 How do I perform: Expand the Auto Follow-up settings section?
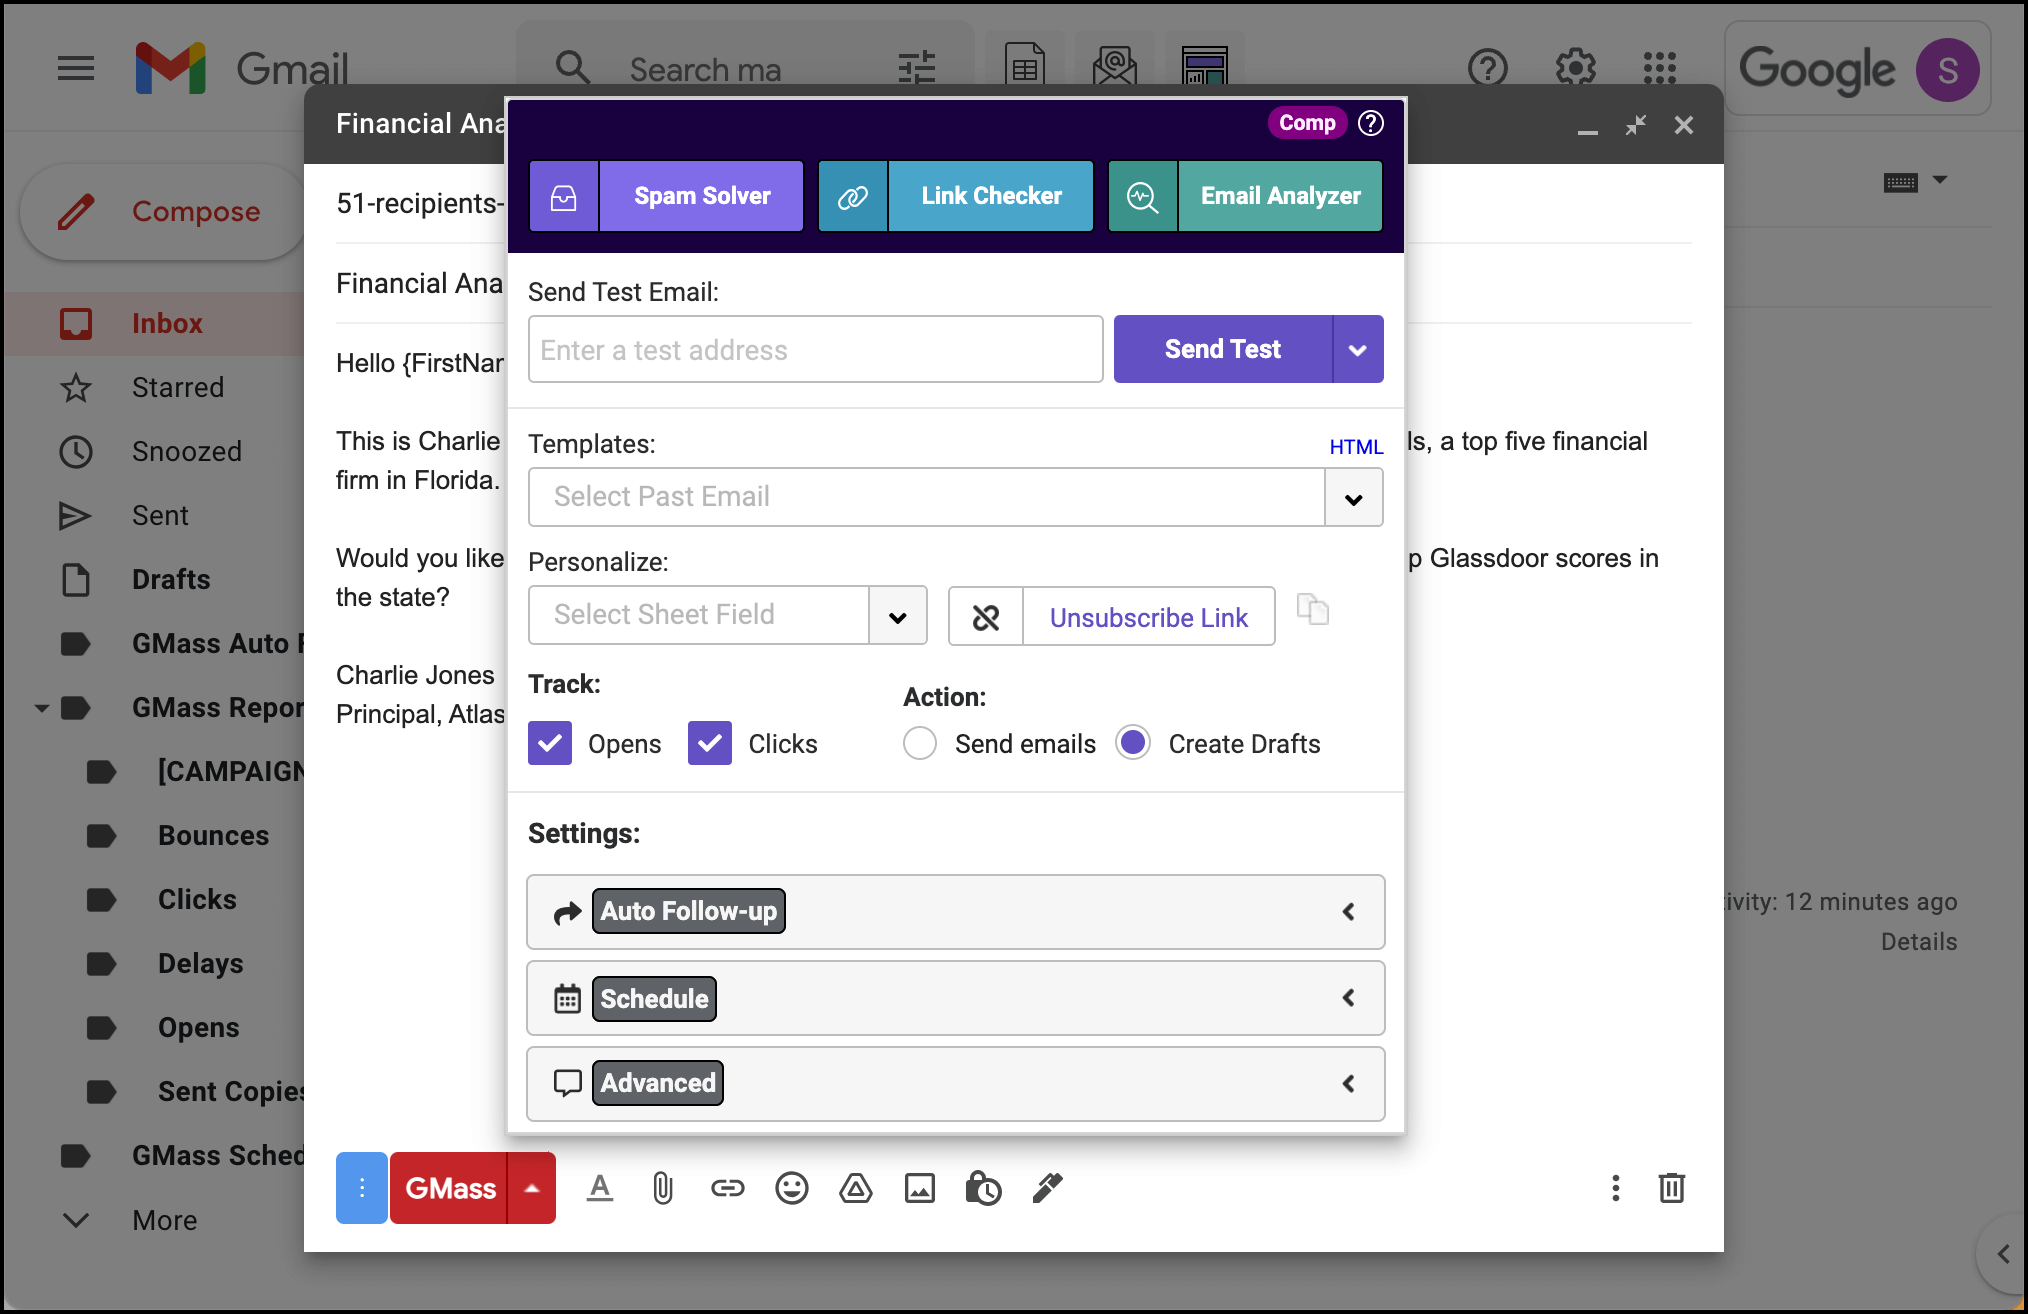tap(956, 912)
